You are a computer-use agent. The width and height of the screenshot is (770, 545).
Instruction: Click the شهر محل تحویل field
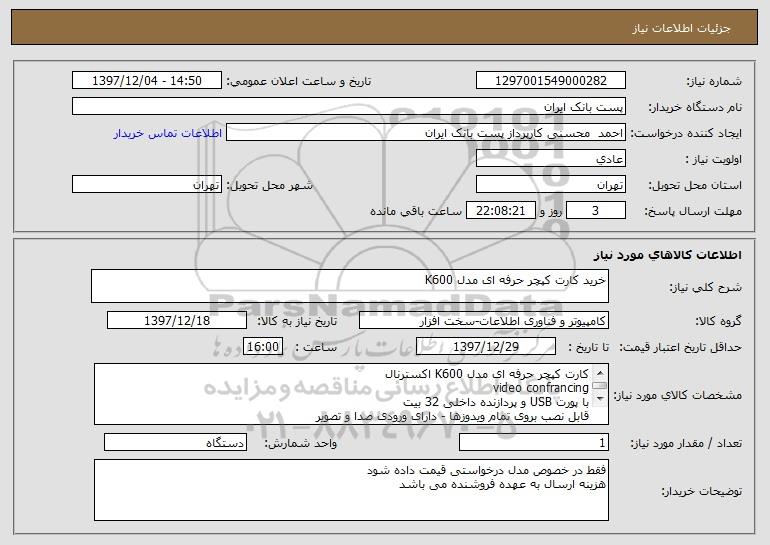(x=147, y=185)
